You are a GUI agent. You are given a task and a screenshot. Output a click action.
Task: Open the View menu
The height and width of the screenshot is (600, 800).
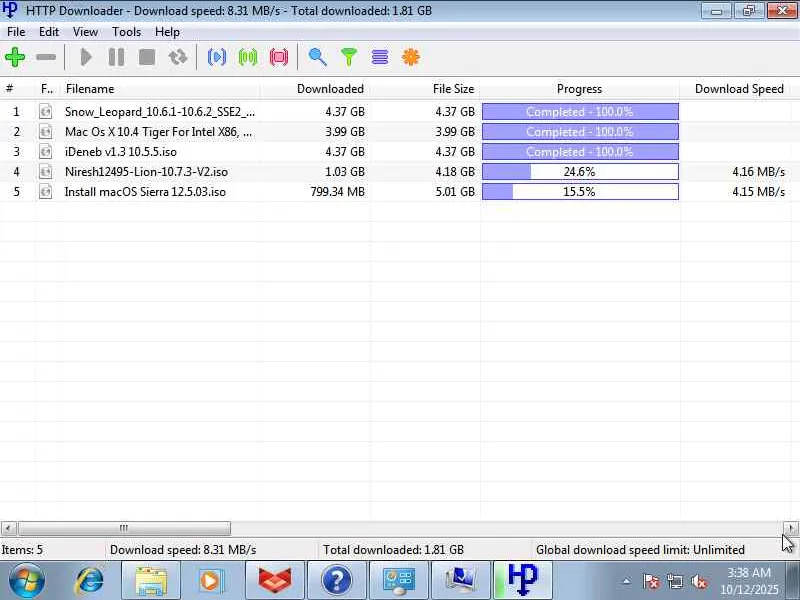tap(85, 32)
